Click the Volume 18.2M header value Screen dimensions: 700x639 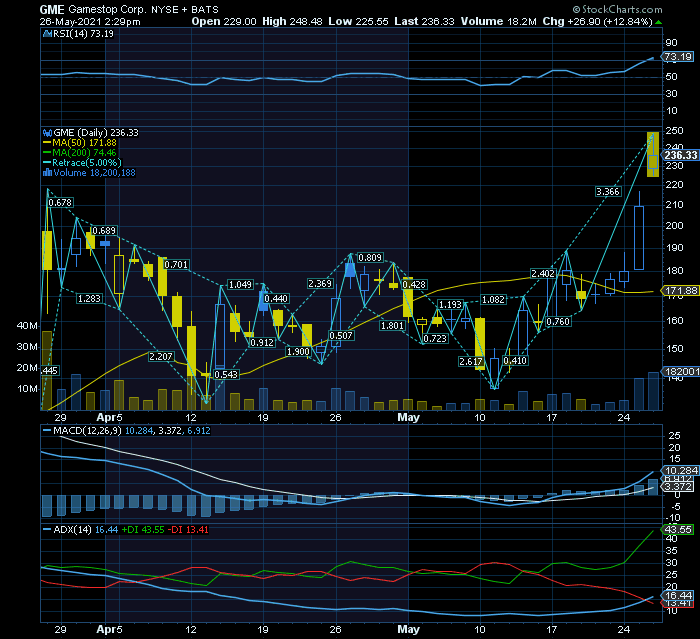coord(498,21)
